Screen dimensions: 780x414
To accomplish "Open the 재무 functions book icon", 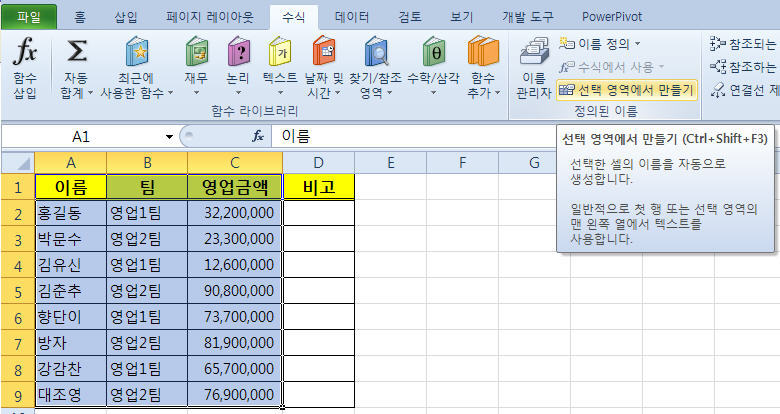I will 196,52.
